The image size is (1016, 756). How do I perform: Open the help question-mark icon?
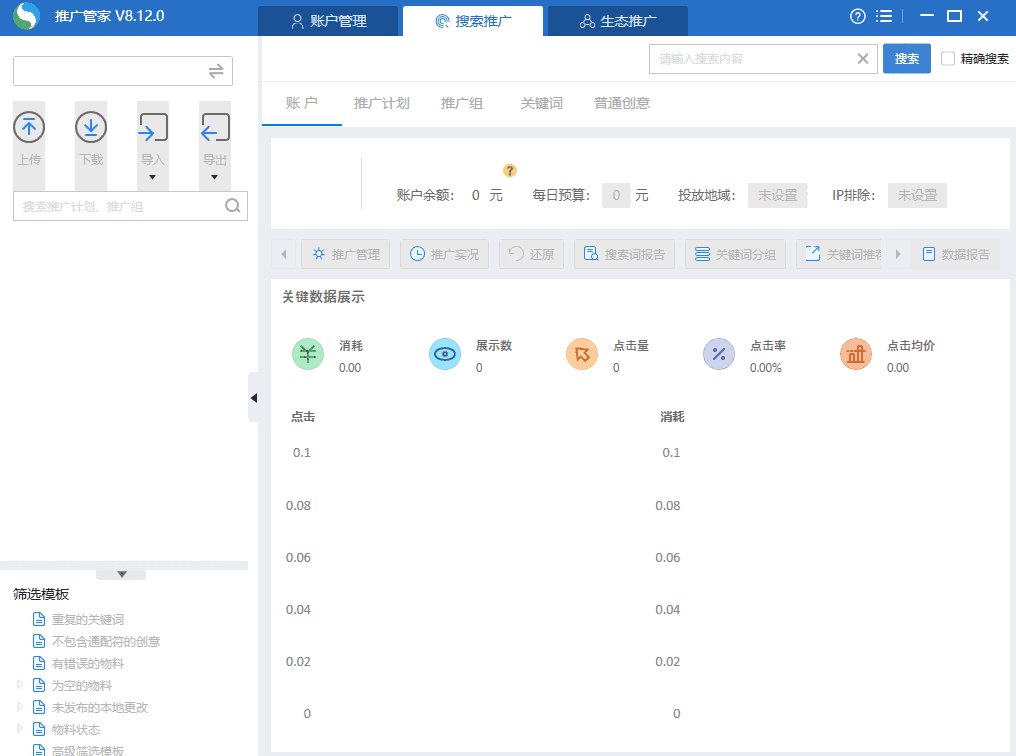(x=857, y=16)
